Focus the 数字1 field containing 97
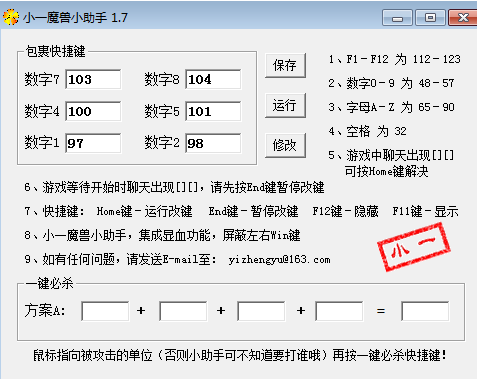477x379 pixels. (93, 143)
